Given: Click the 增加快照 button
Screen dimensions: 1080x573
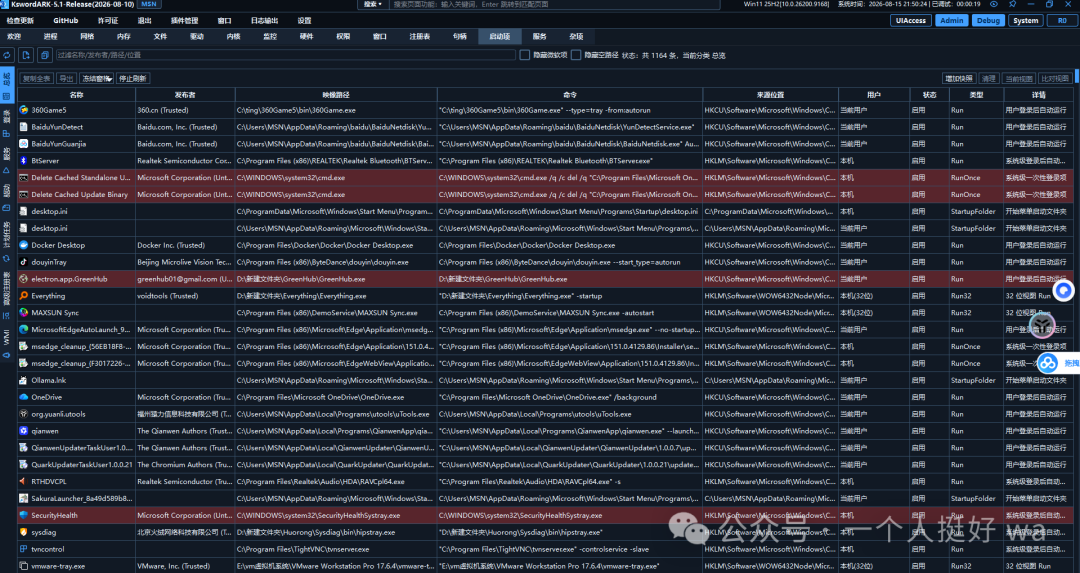Looking at the screenshot, I should [959, 79].
